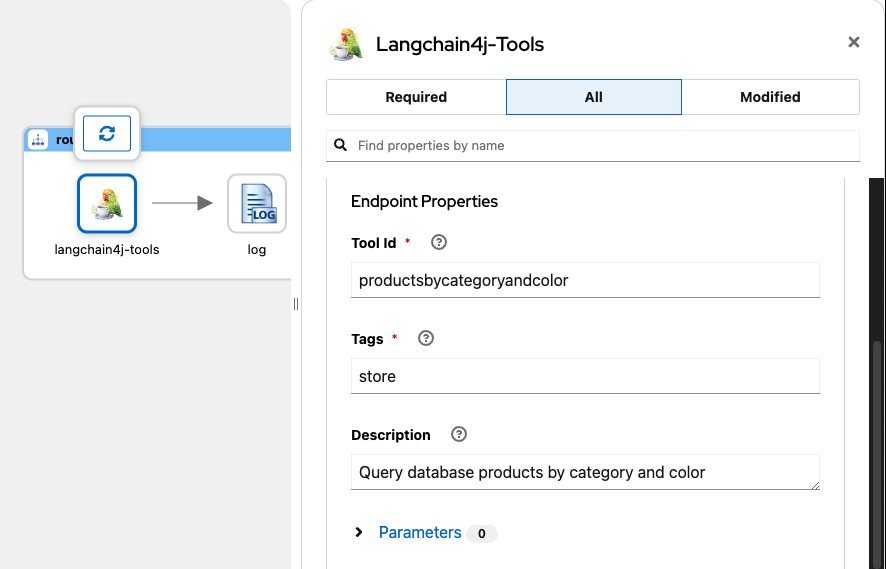Open help for the Description field
886x569 pixels.
(x=459, y=435)
